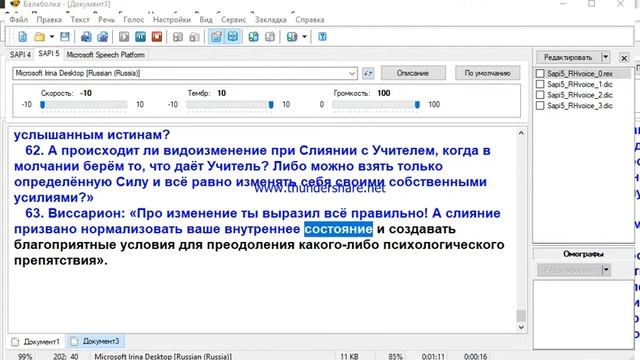This screenshot has width=640, height=360.
Task: Enable Sapi5_RHvoice_0.rex dictionary checkbox
Action: (540, 73)
